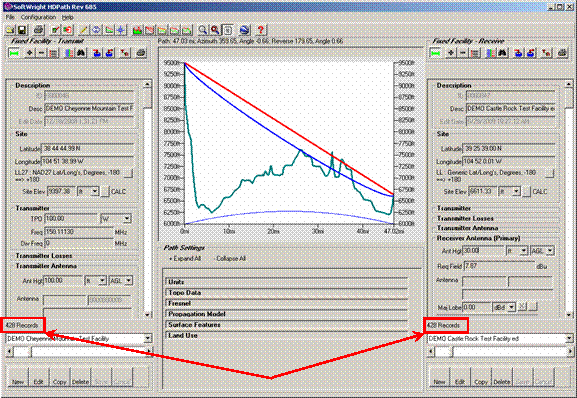This screenshot has width=577, height=398.
Task: Click the save disk icon in main toolbar
Action: [x=21, y=30]
